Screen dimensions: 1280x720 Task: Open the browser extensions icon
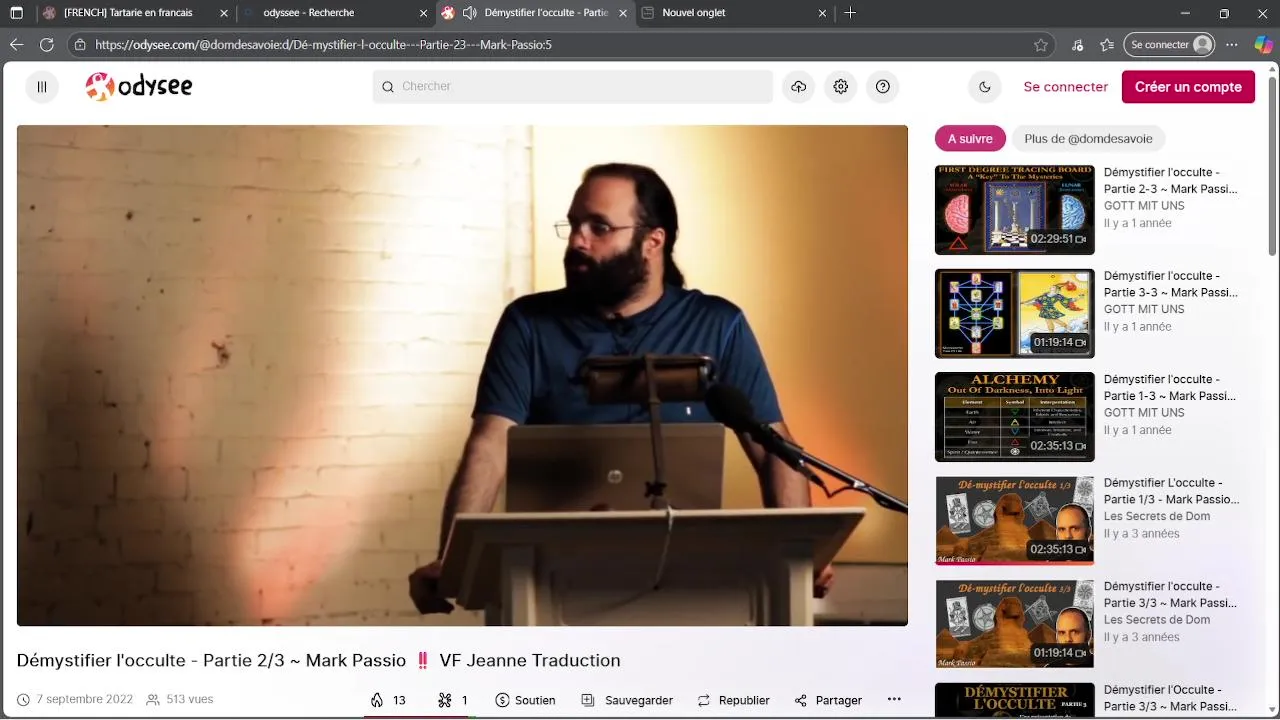click(1077, 45)
